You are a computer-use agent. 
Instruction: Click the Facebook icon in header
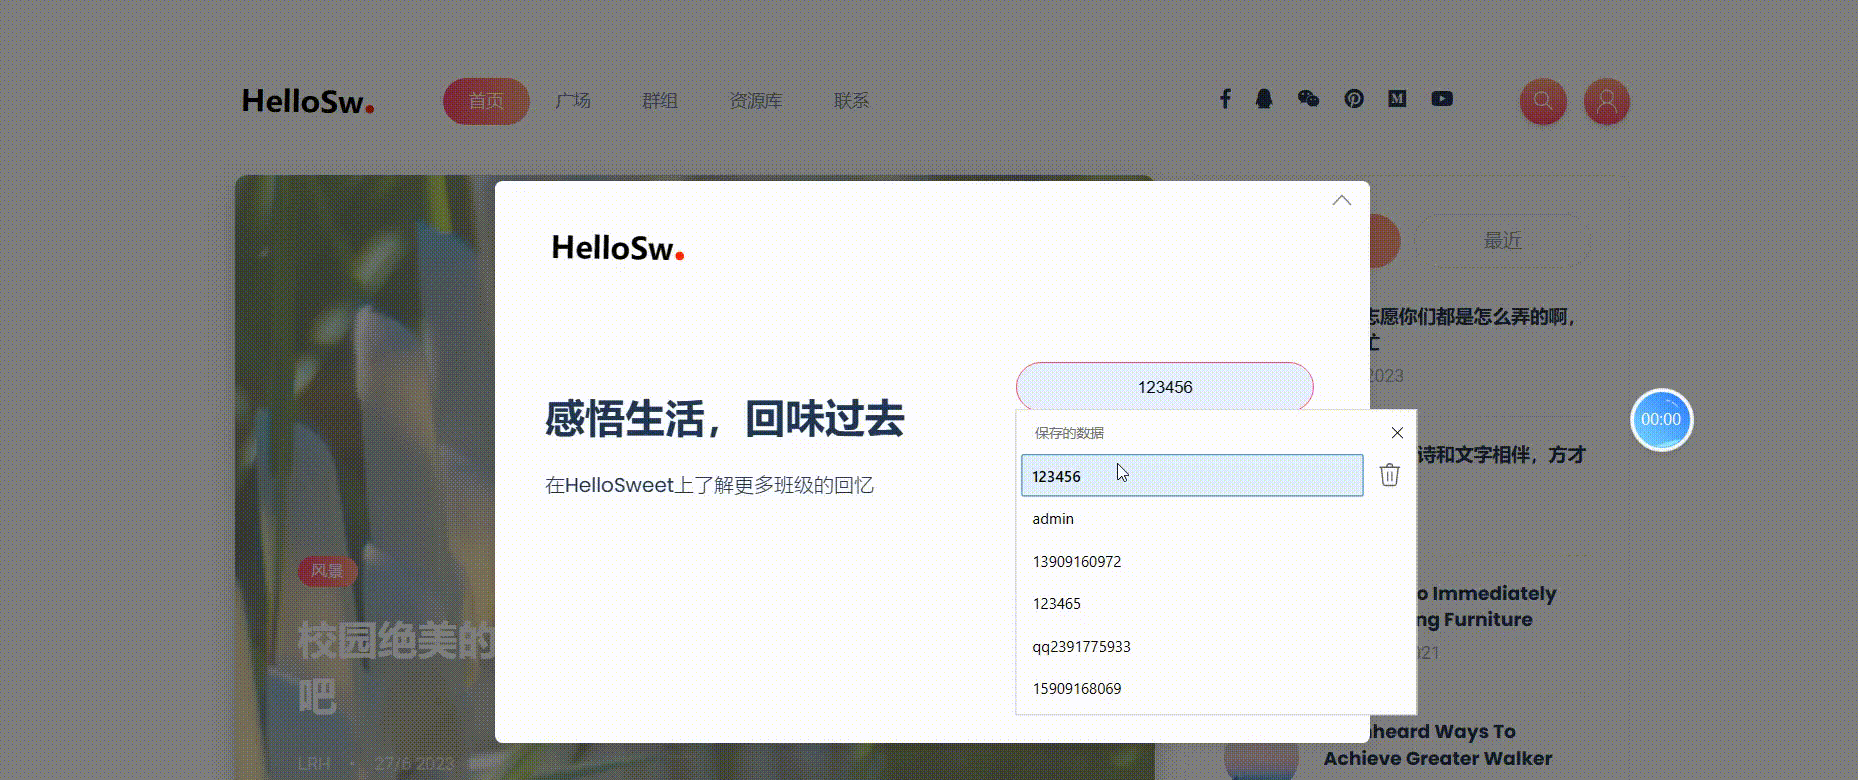coord(1225,99)
